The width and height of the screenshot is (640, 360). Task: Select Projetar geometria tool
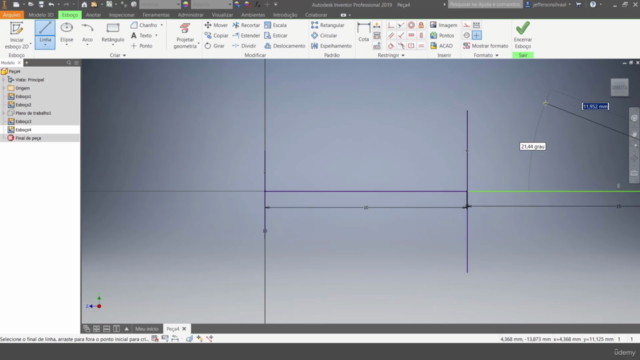185,36
